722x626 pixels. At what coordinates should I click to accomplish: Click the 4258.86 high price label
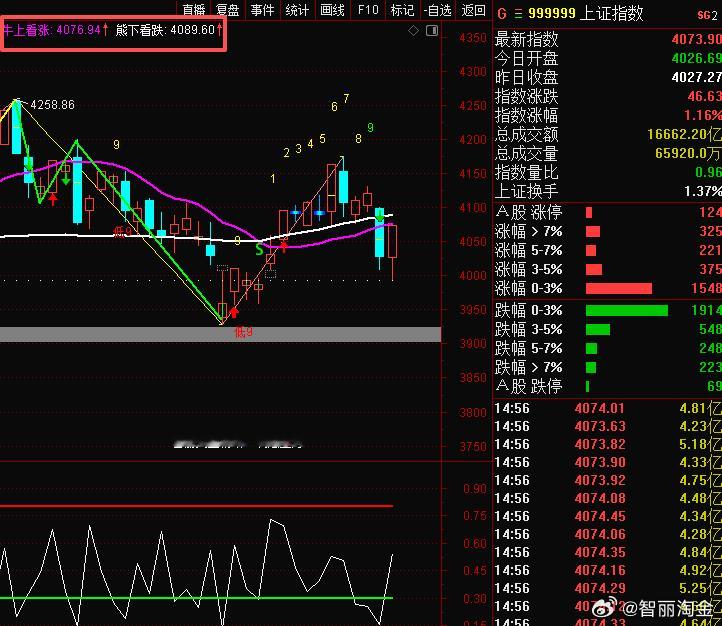[x=52, y=104]
